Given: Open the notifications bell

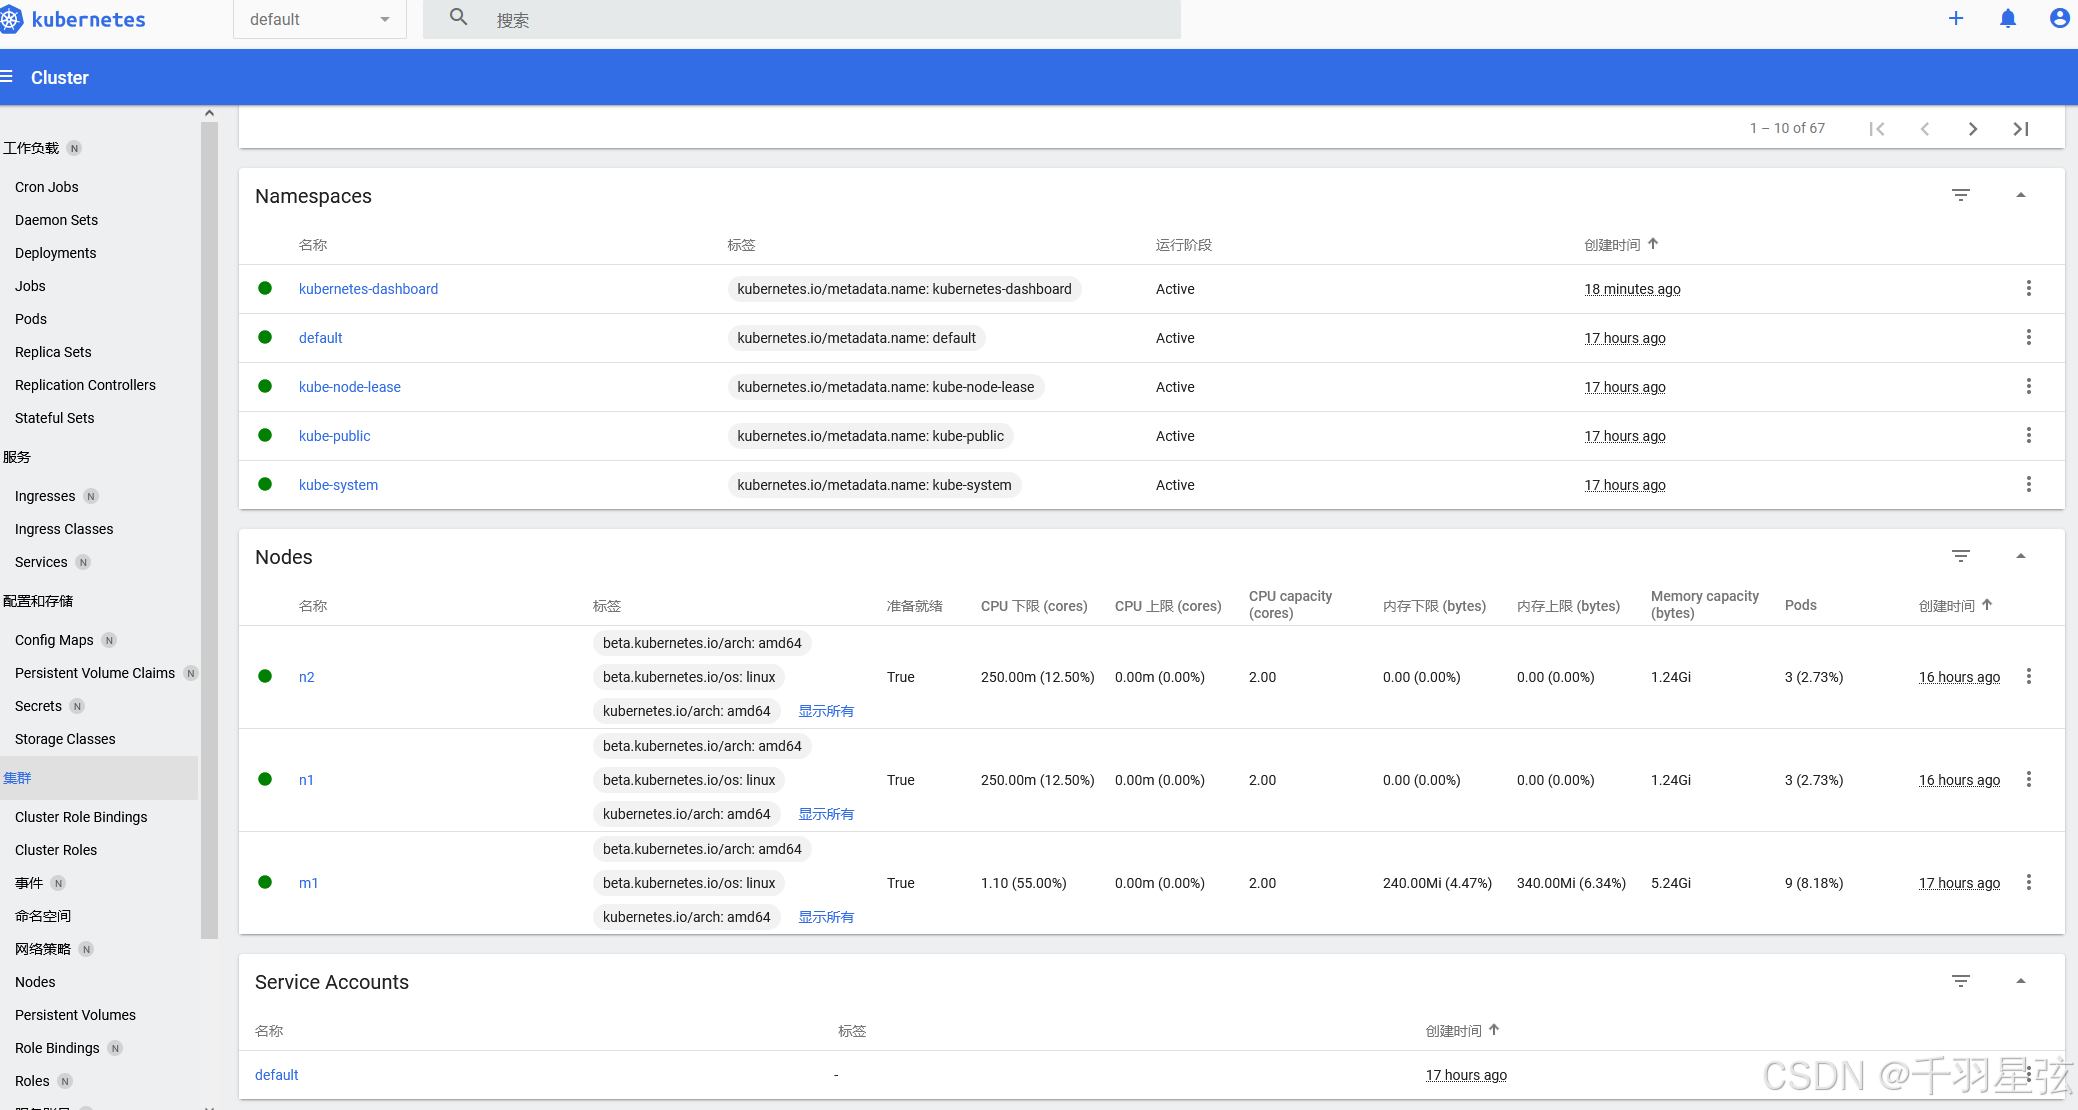Looking at the screenshot, I should pos(2007,18).
